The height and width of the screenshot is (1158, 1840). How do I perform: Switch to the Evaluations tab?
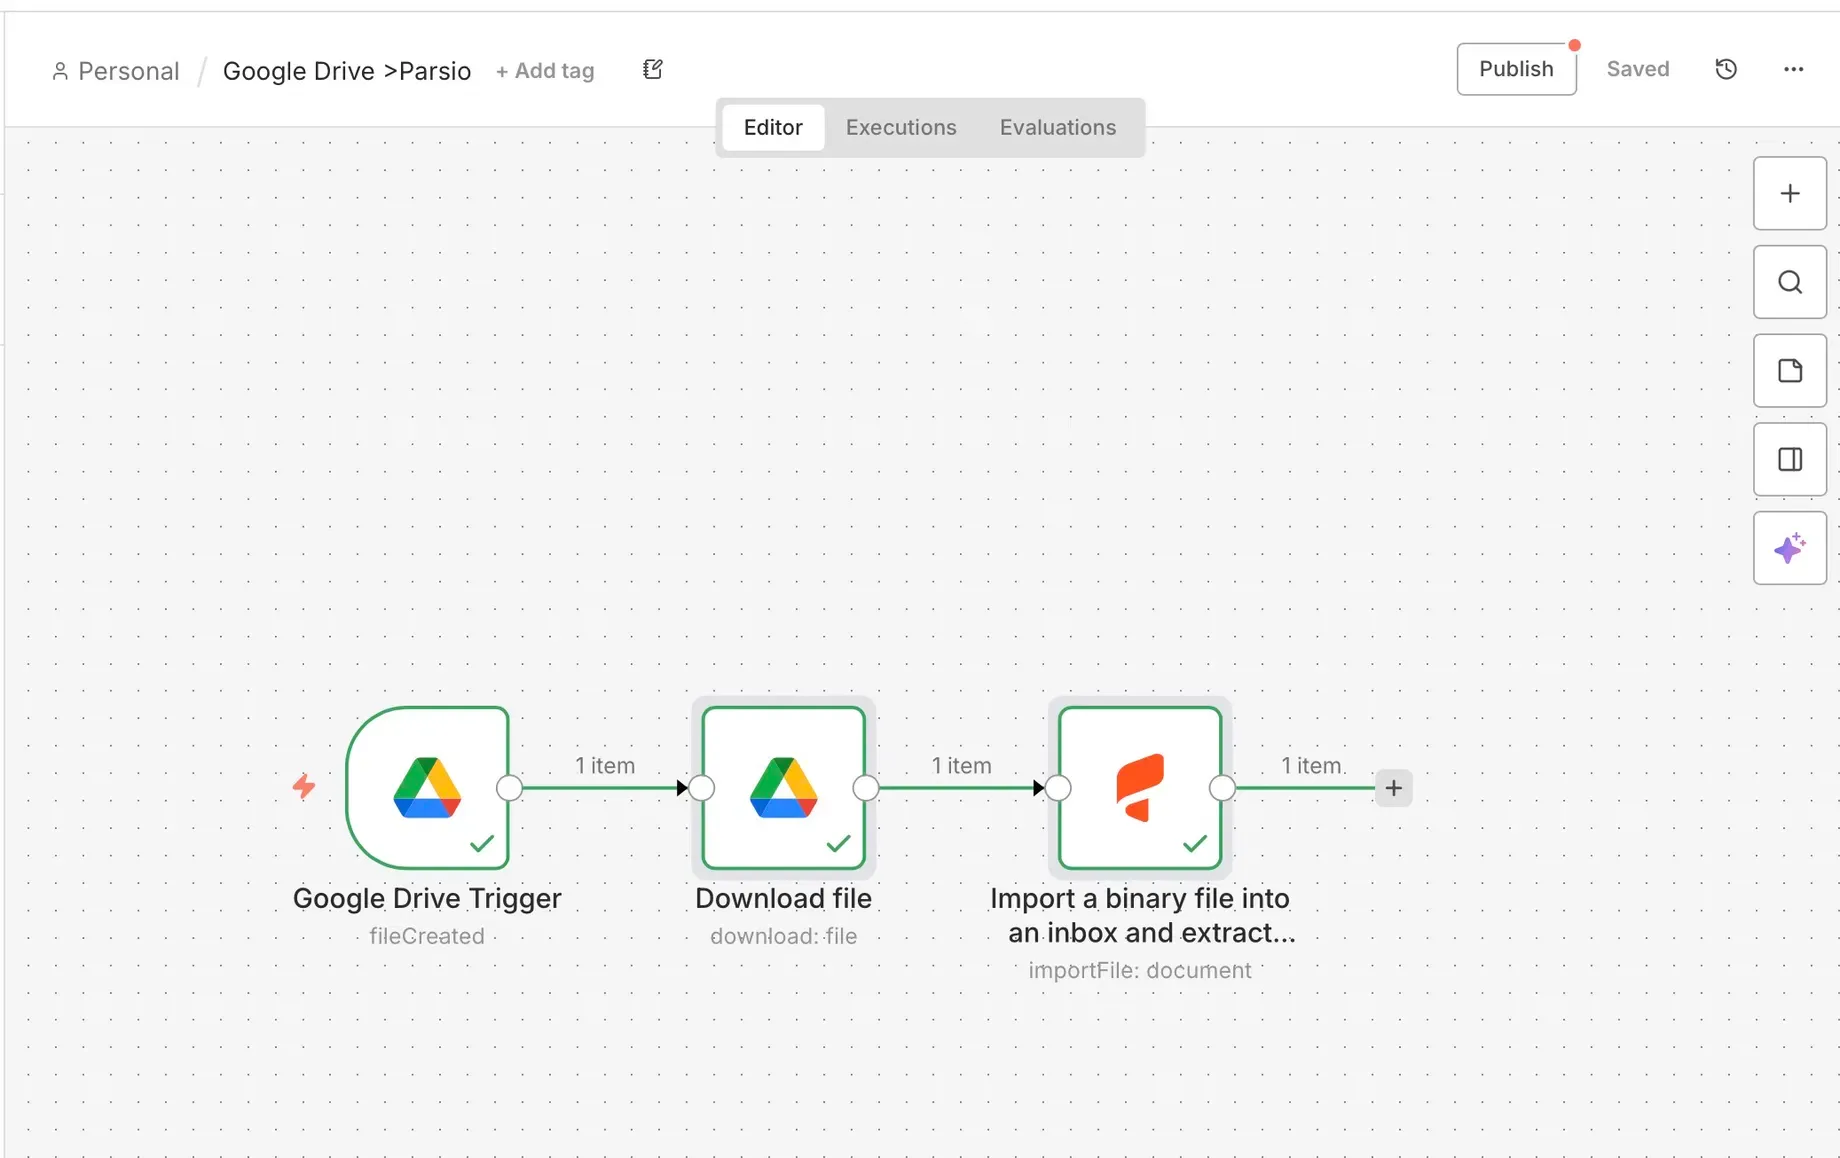coord(1057,127)
